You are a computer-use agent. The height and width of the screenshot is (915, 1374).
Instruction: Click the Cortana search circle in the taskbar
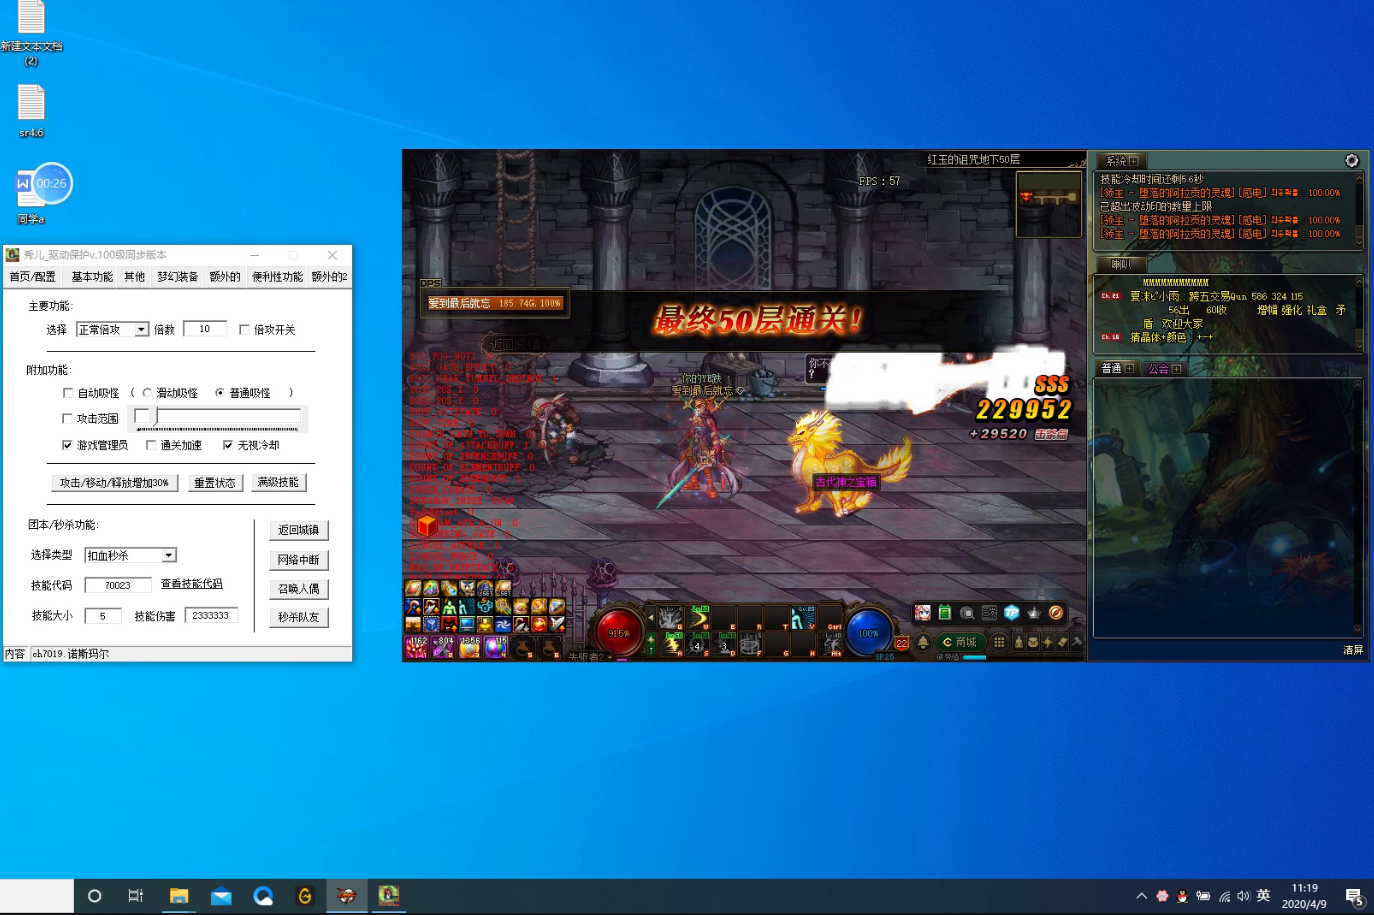[x=94, y=896]
